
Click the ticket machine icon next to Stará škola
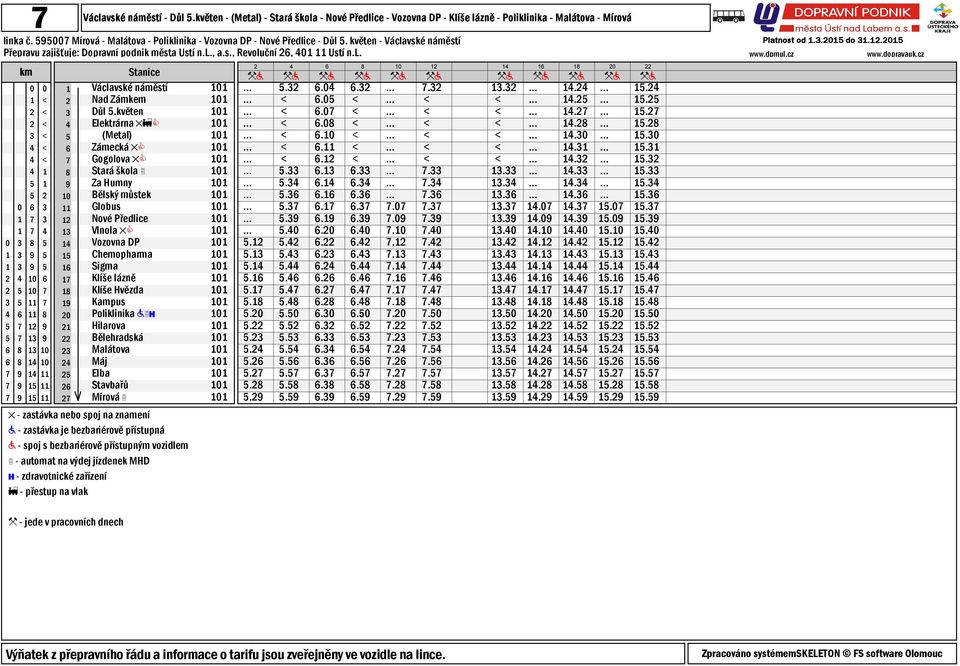click(x=143, y=171)
